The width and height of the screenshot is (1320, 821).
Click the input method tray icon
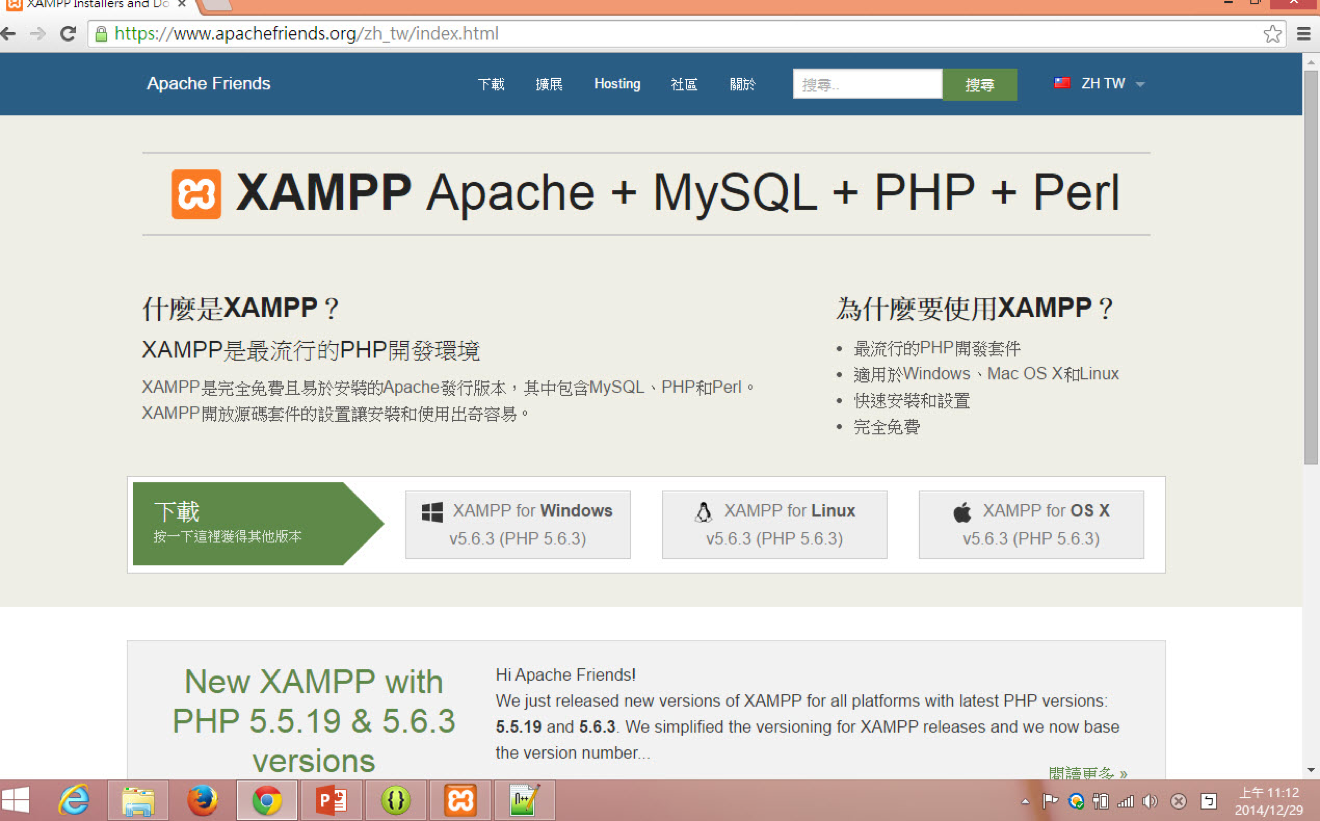click(1208, 801)
